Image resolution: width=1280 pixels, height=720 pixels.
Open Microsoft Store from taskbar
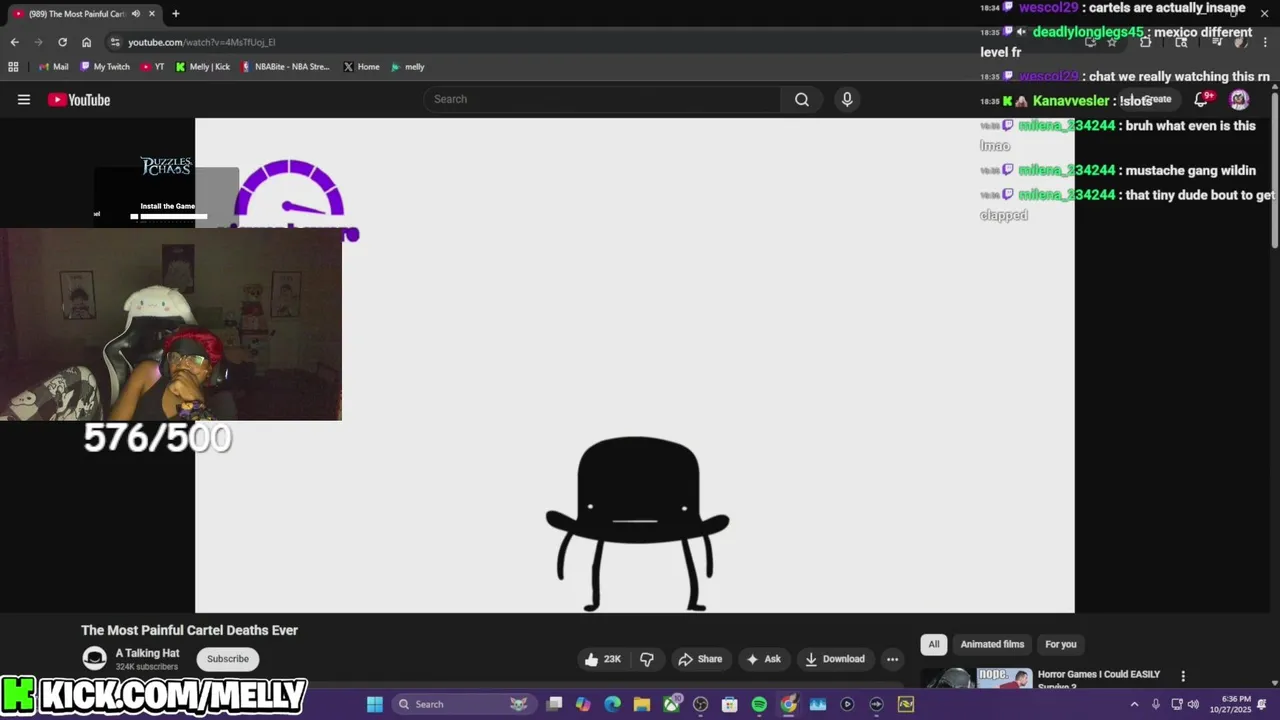tap(730, 704)
